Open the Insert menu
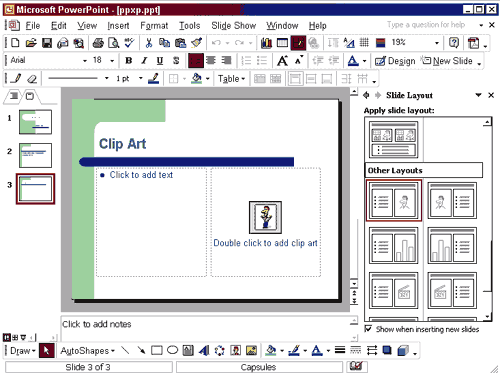 pyautogui.click(x=118, y=25)
